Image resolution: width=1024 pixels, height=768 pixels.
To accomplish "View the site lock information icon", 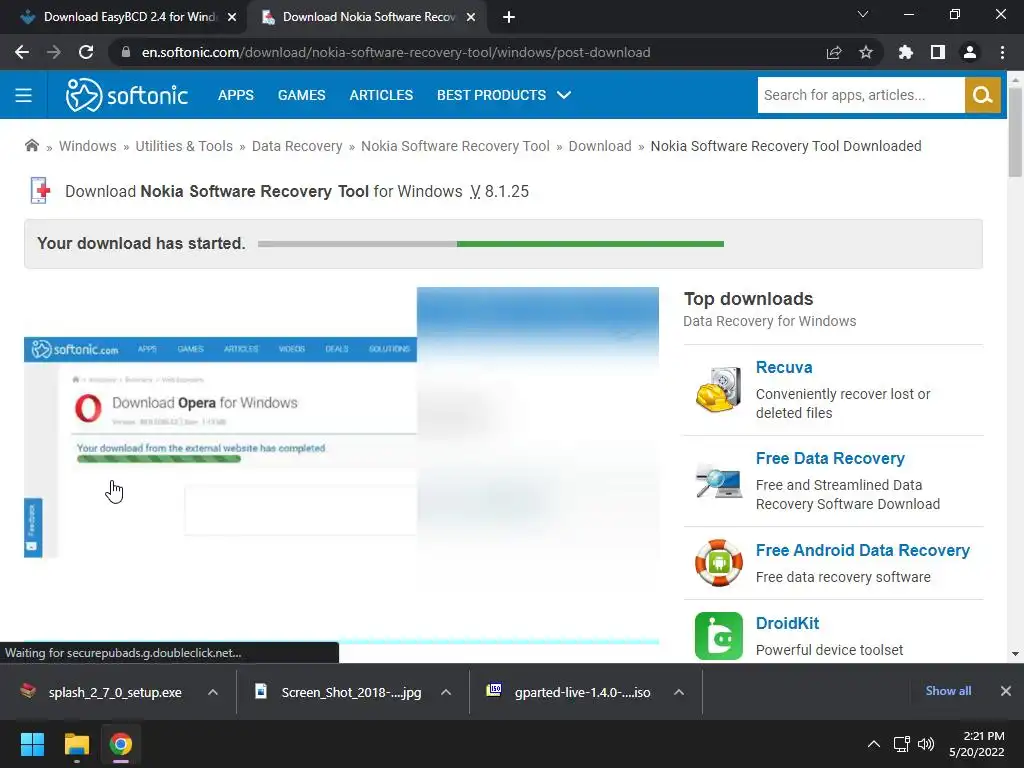I will [x=126, y=52].
